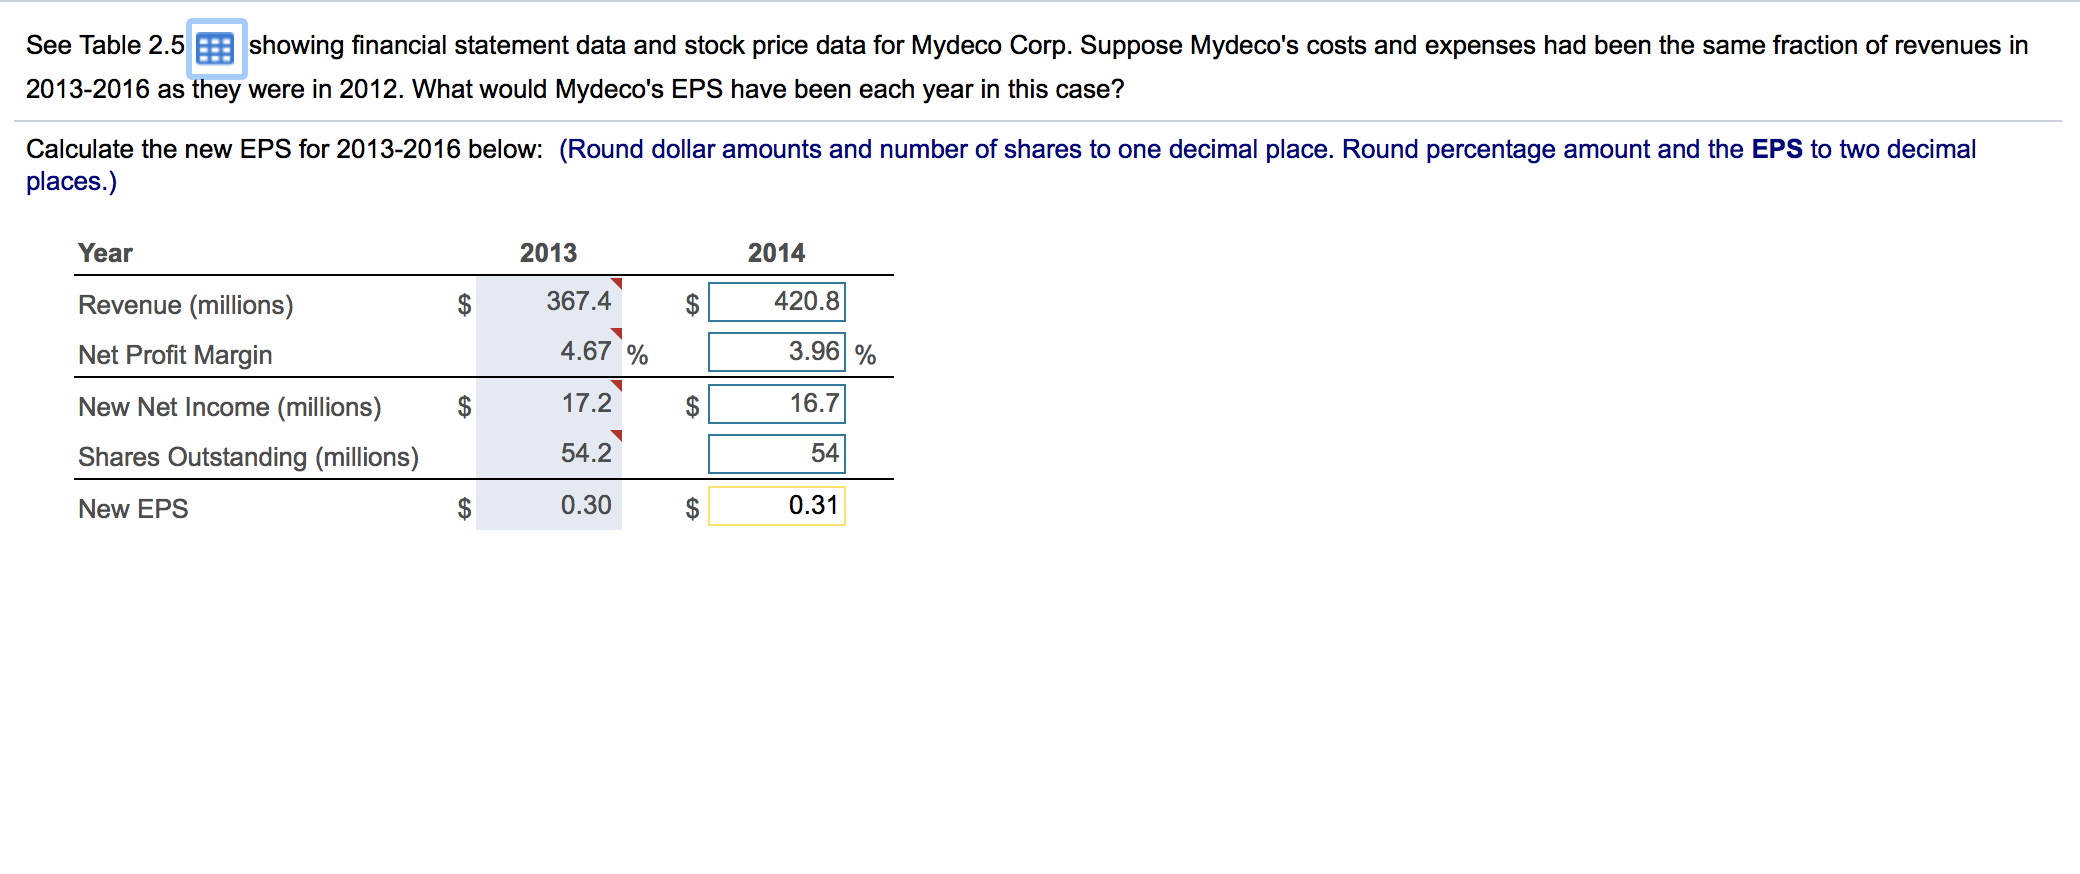Select the 2014 Net Profit Margin field
Screen dimensions: 2080x874
point(776,351)
